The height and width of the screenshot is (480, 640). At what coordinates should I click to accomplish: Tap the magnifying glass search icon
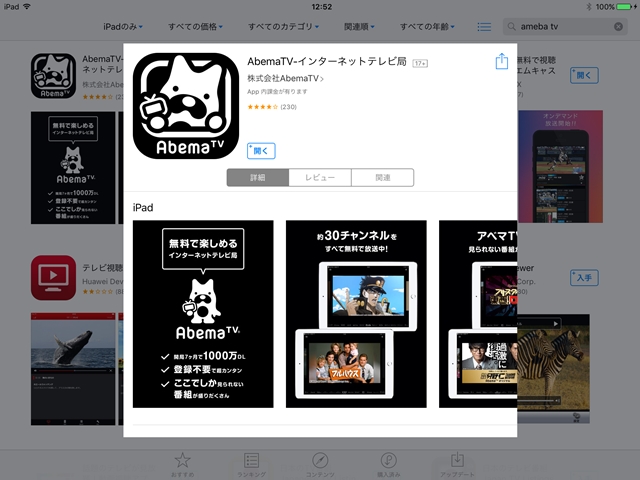(511, 27)
